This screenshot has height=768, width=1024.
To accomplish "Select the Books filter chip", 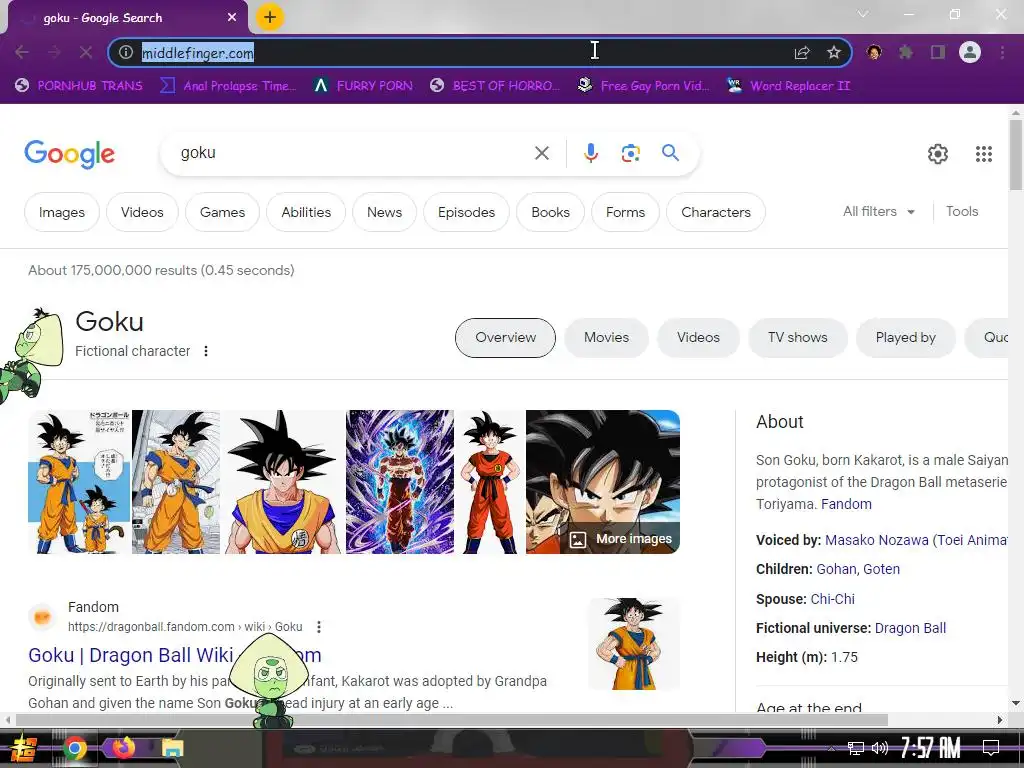I will pos(550,212).
